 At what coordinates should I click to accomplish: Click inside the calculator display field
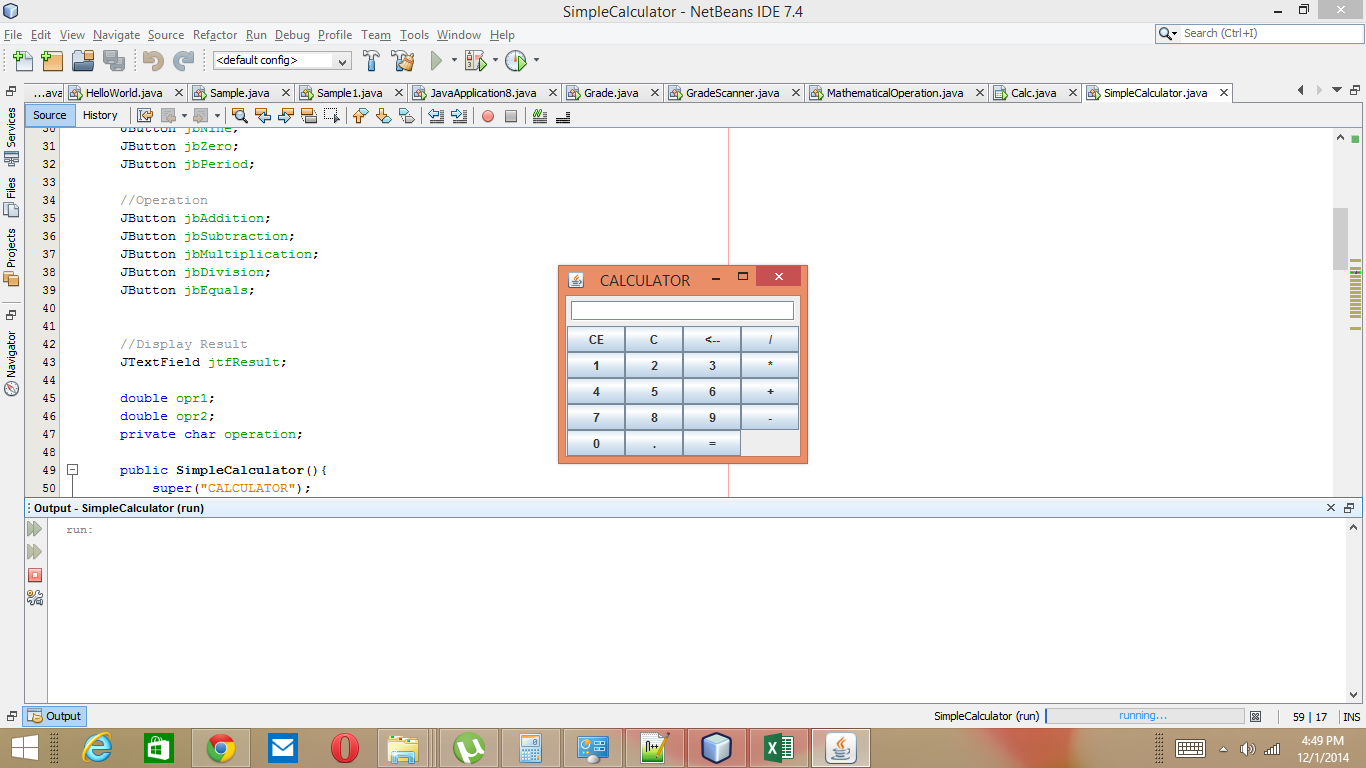681,310
